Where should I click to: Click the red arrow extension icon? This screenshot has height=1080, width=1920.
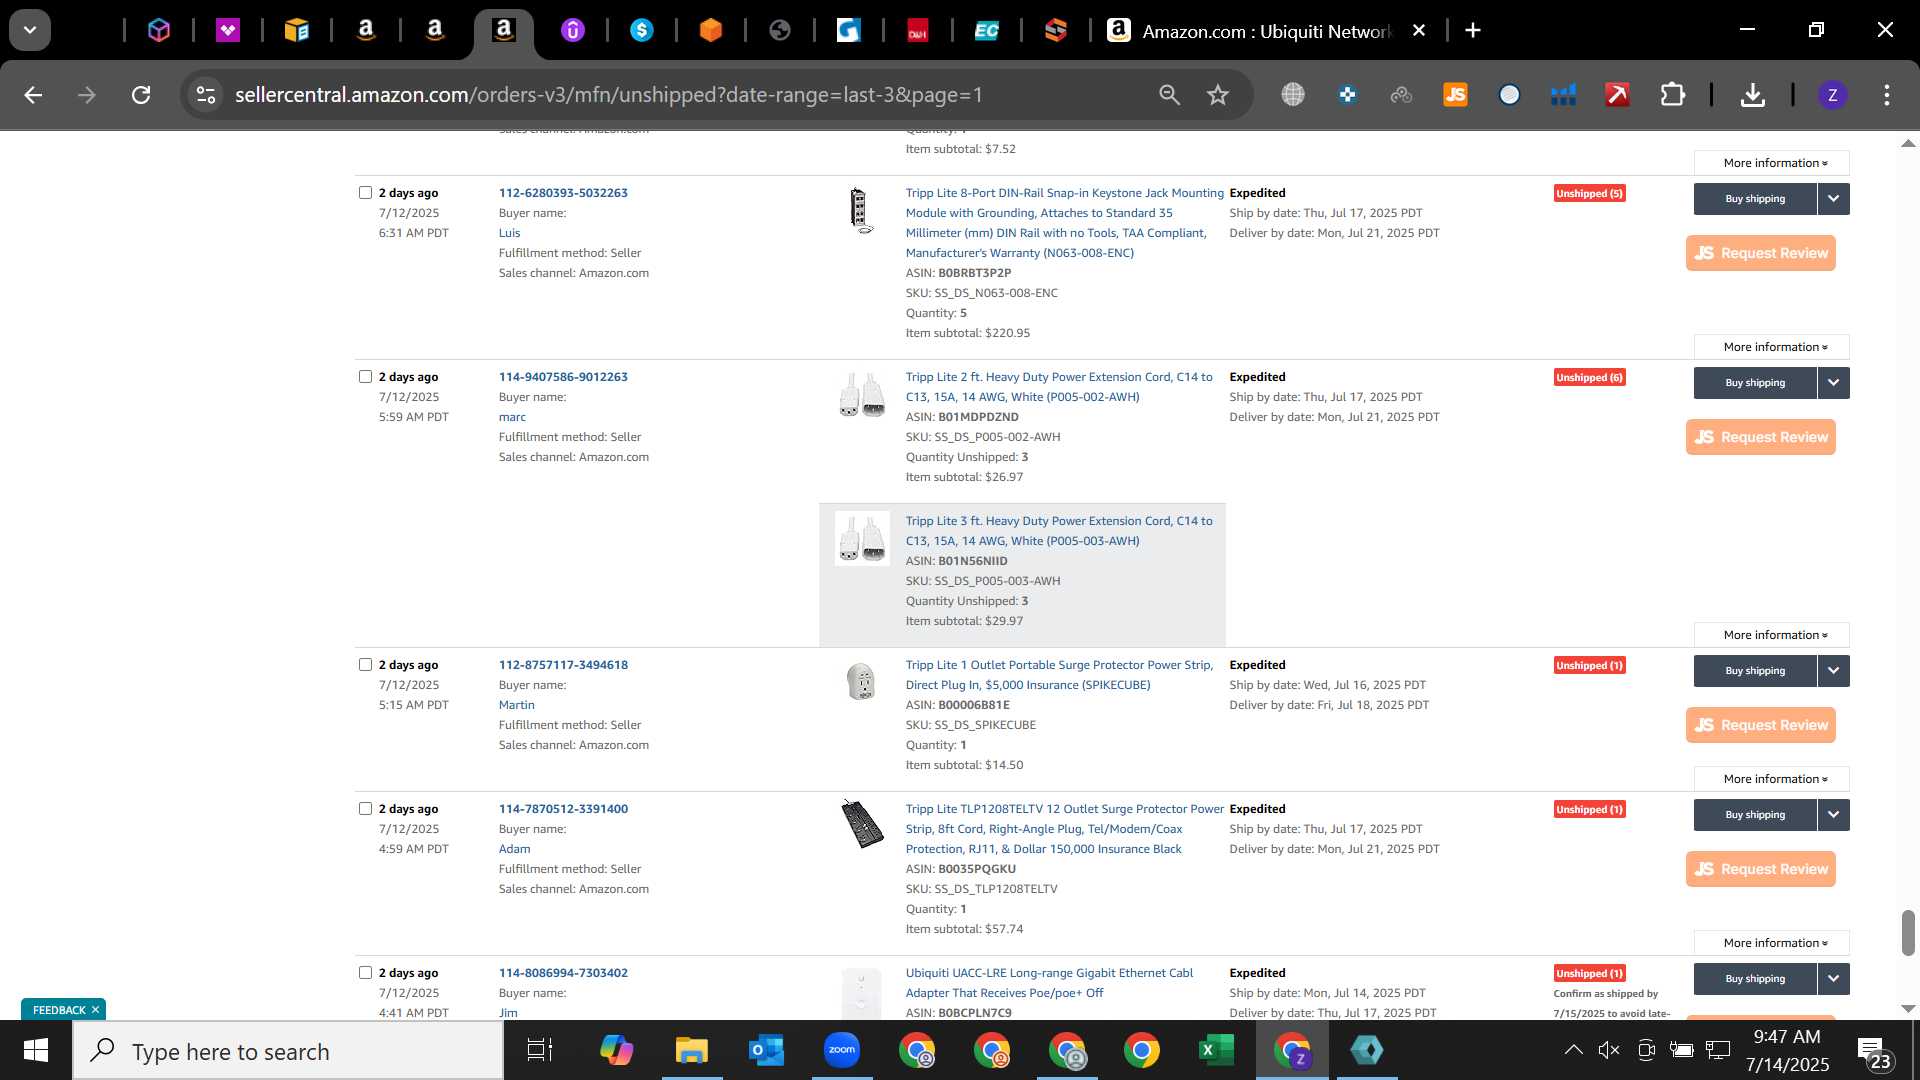1617,95
